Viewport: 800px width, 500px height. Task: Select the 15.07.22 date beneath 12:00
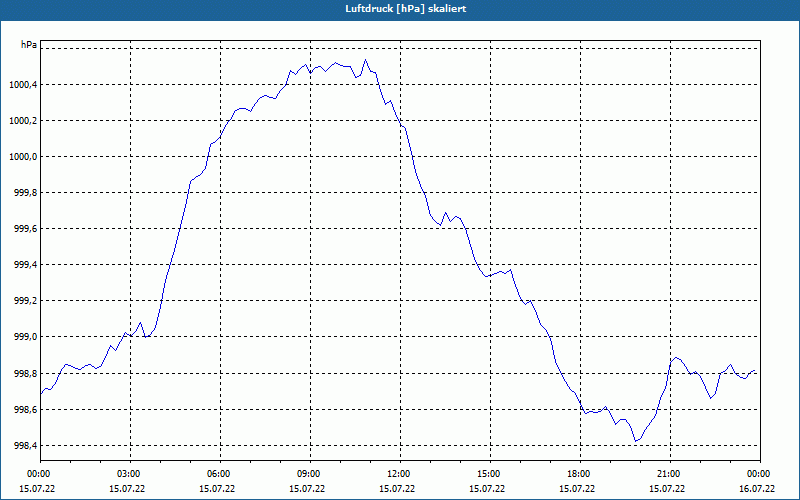[x=397, y=489]
